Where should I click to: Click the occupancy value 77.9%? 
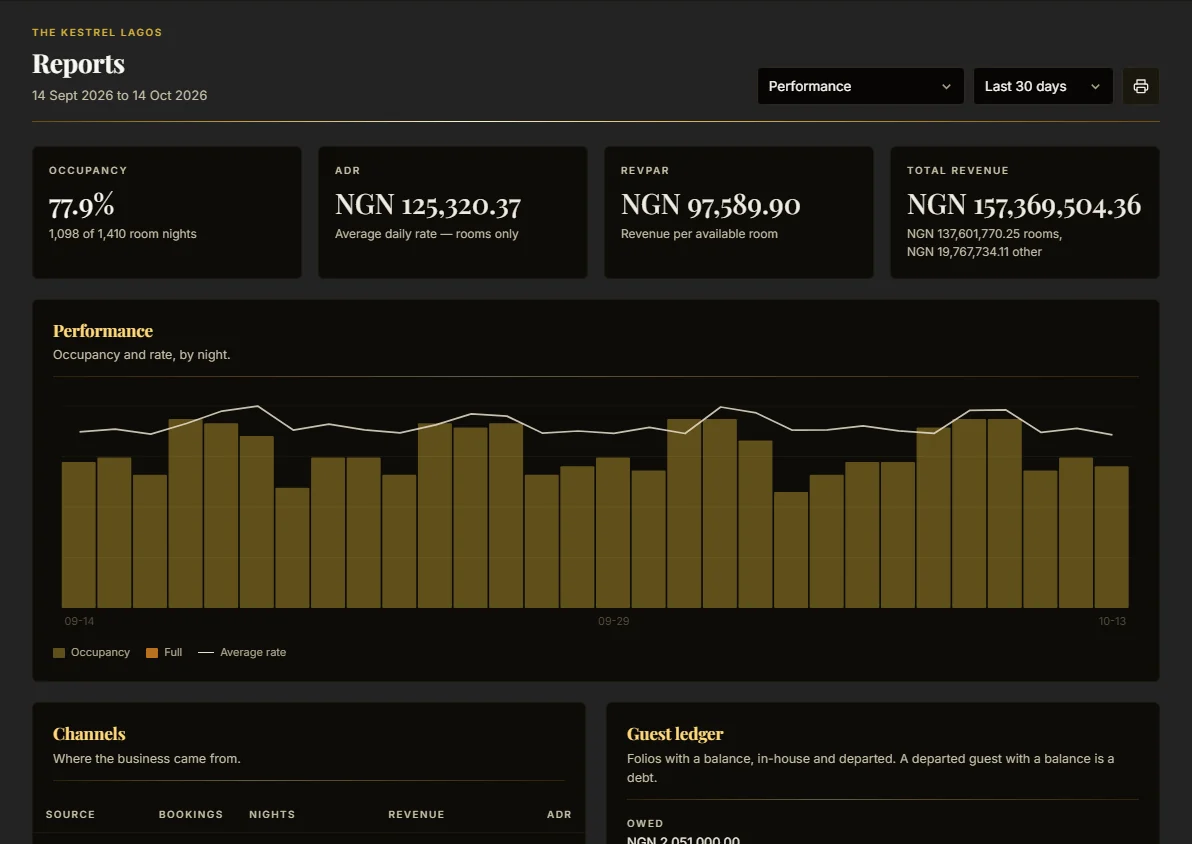coord(81,205)
